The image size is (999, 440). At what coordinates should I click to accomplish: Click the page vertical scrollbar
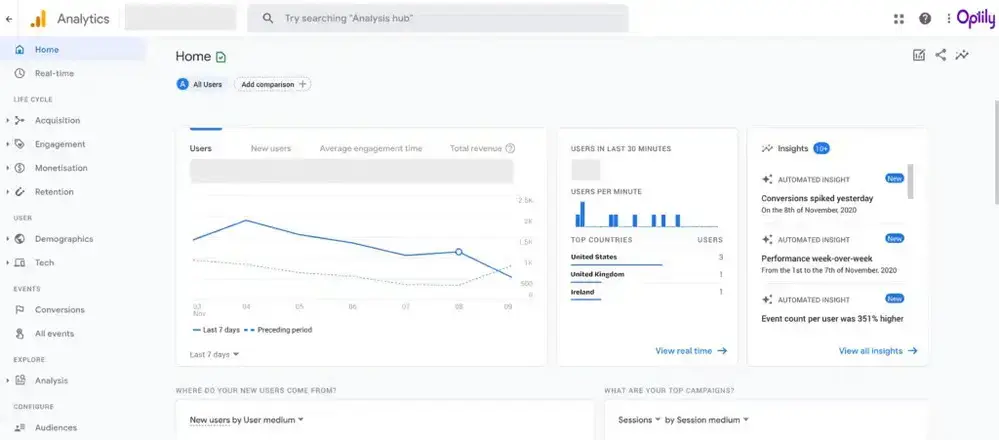(996, 153)
